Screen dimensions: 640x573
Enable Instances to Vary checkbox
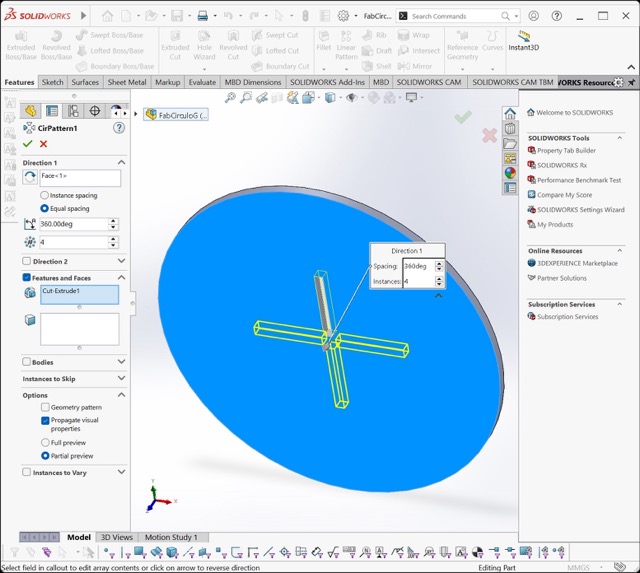coord(27,472)
